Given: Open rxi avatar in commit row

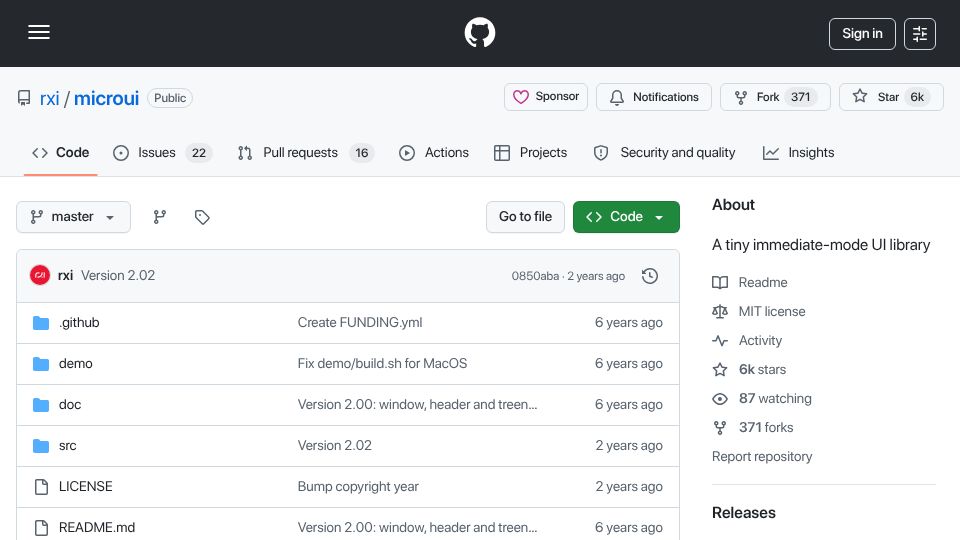Looking at the screenshot, I should [x=40, y=276].
